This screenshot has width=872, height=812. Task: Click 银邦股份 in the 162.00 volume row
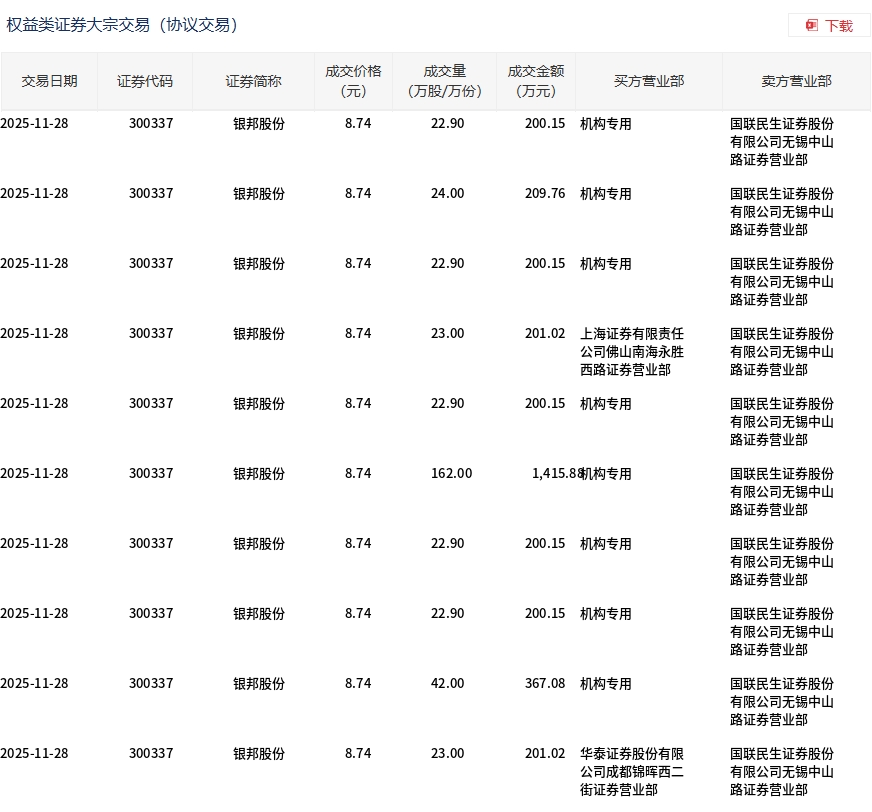(259, 473)
